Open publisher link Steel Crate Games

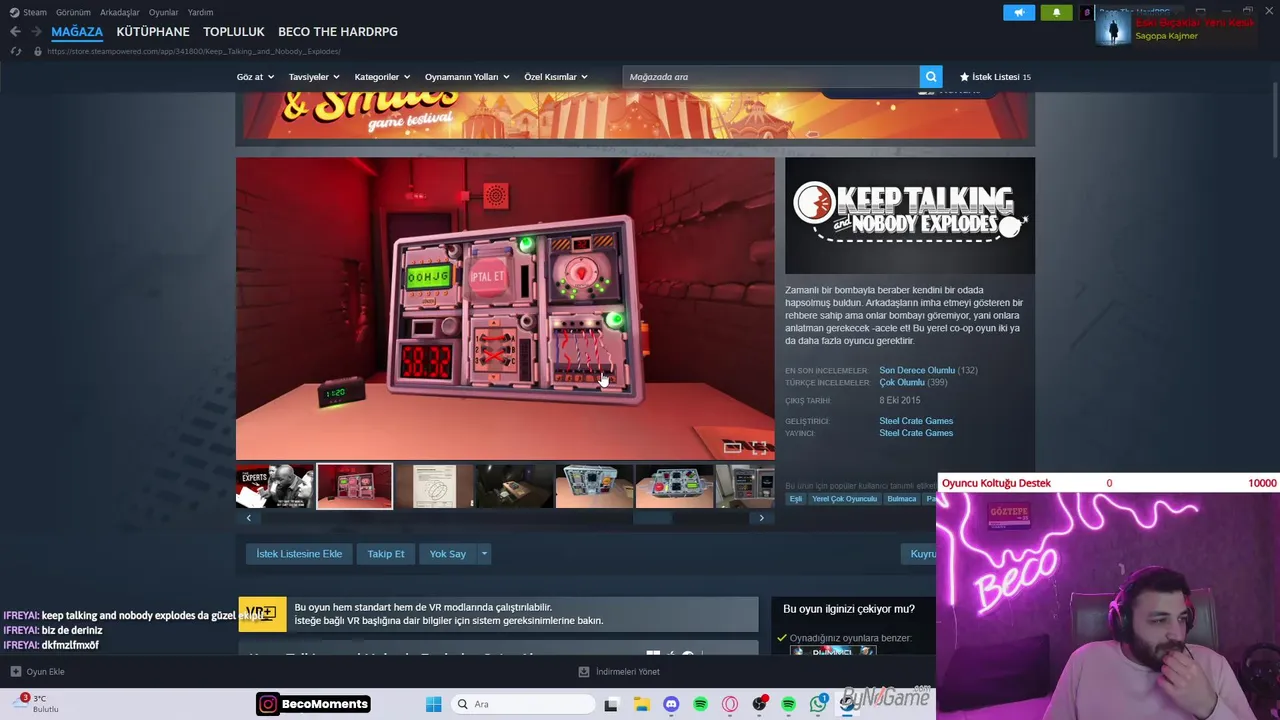916,433
